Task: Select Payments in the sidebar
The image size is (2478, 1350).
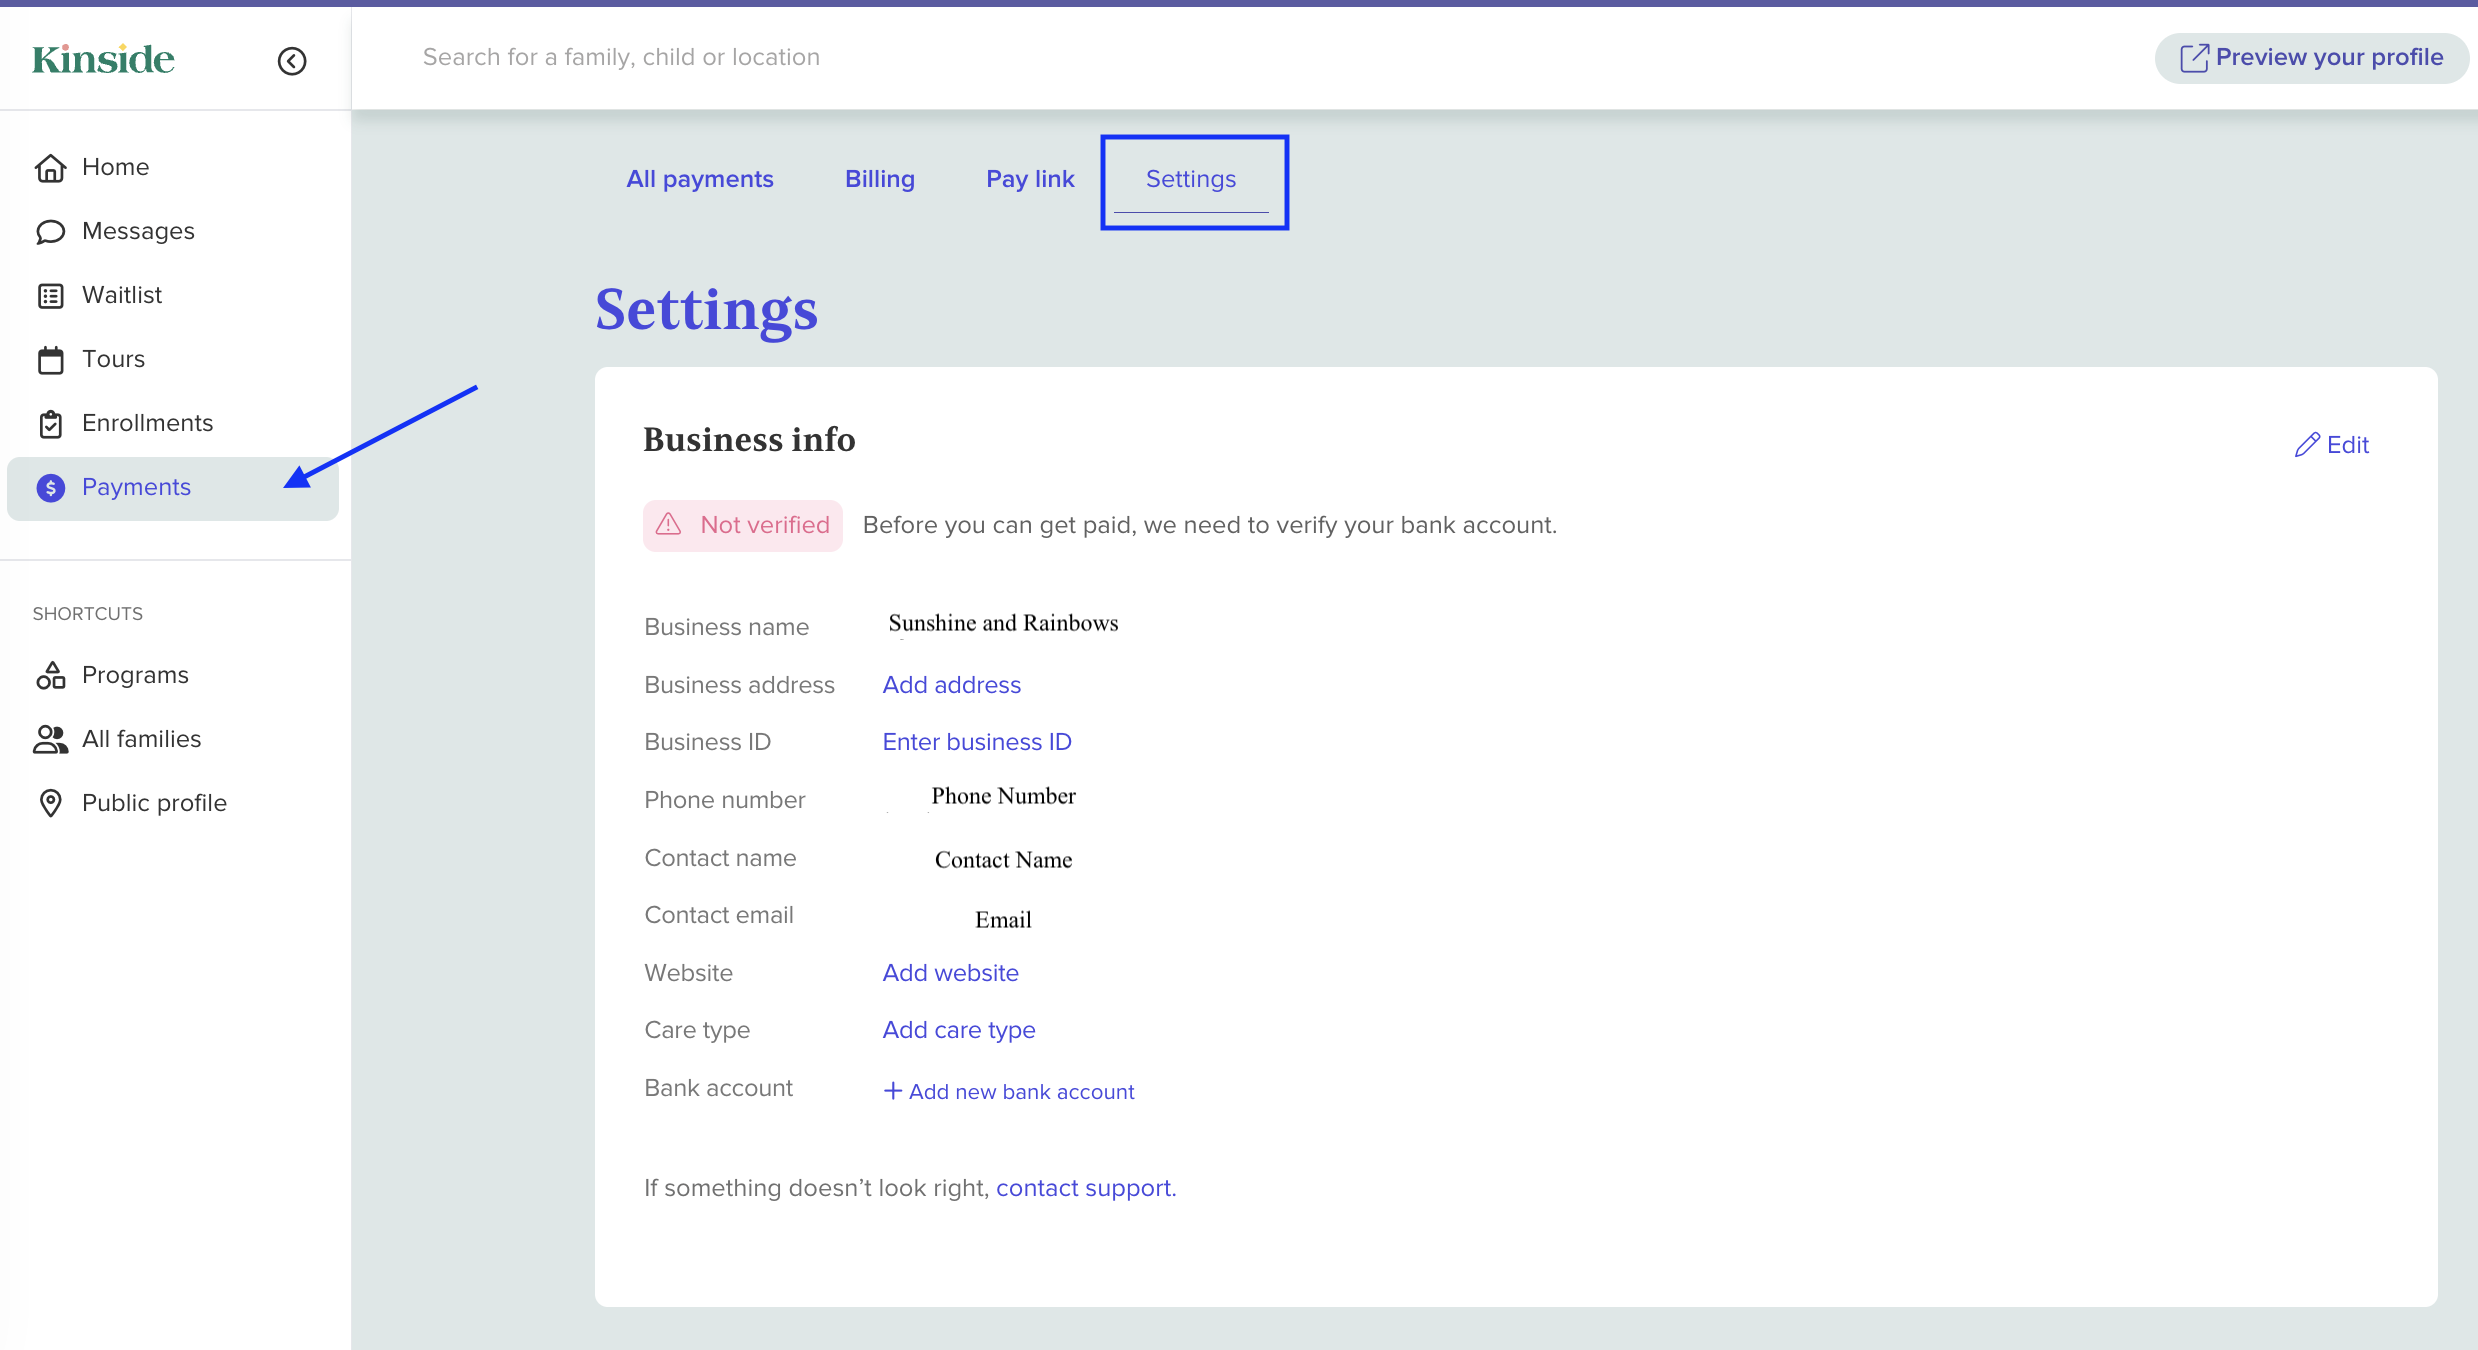Action: (x=173, y=488)
